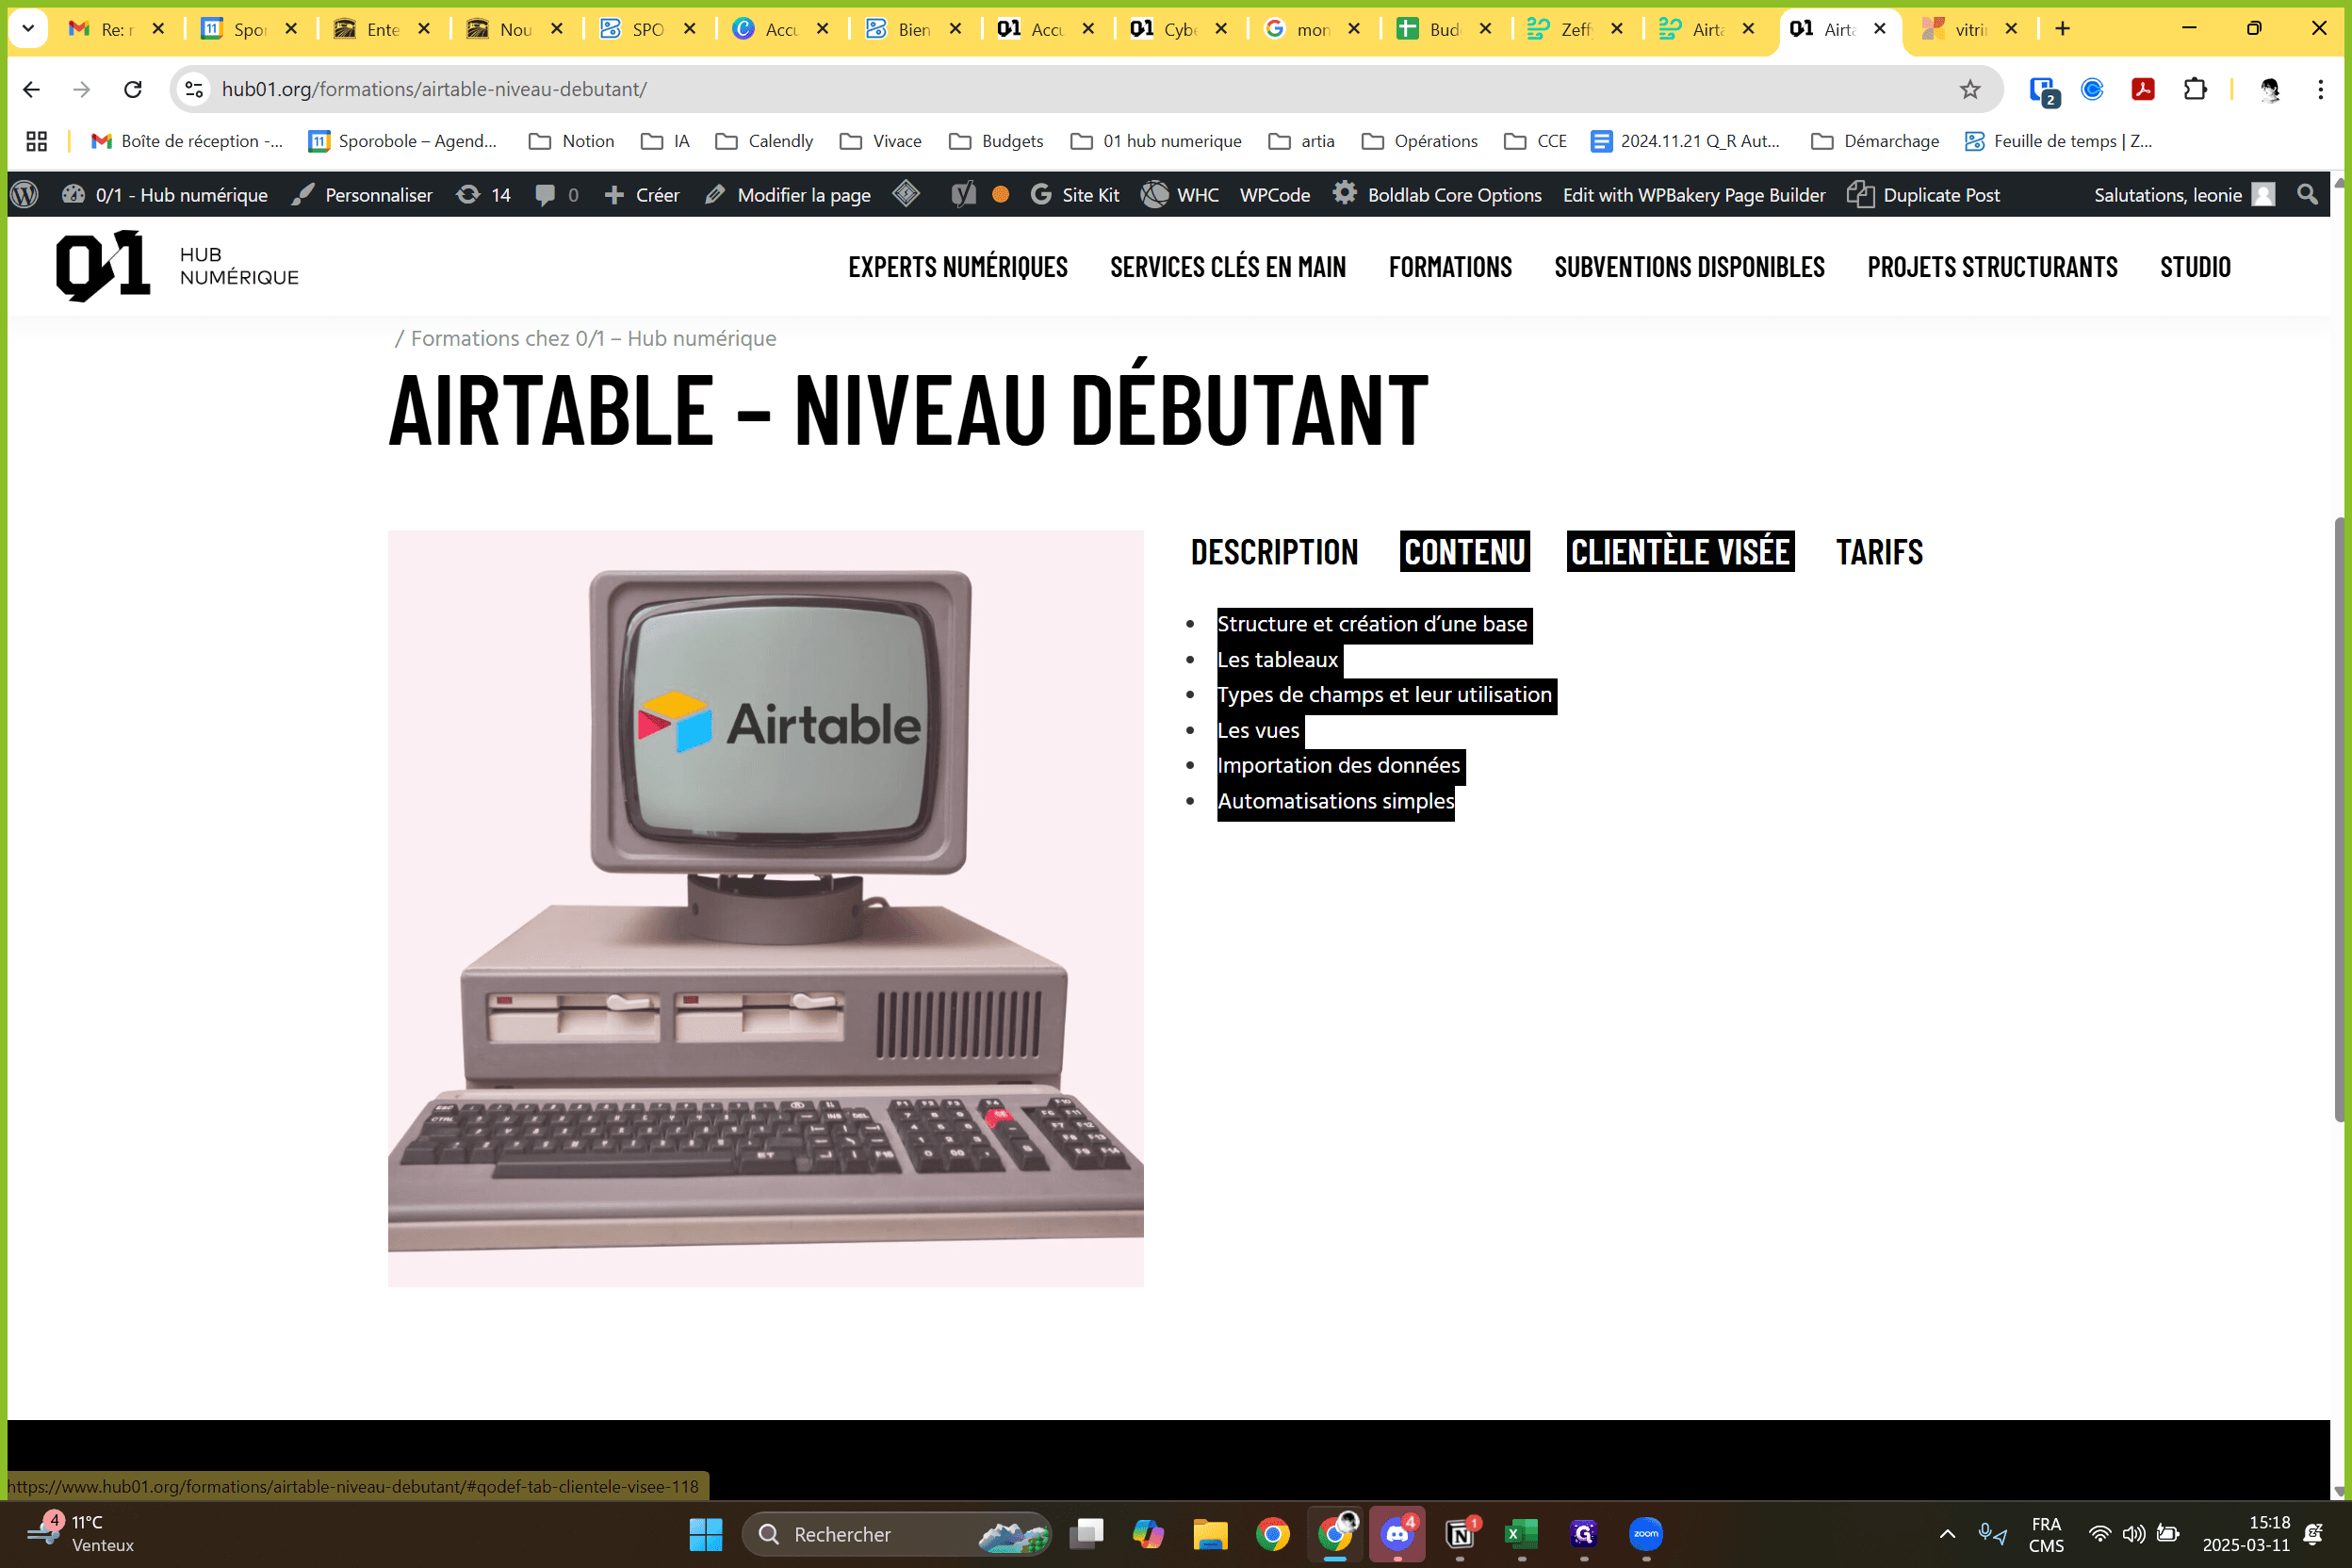
Task: Open Projets structurants menu item
Action: [x=1992, y=267]
